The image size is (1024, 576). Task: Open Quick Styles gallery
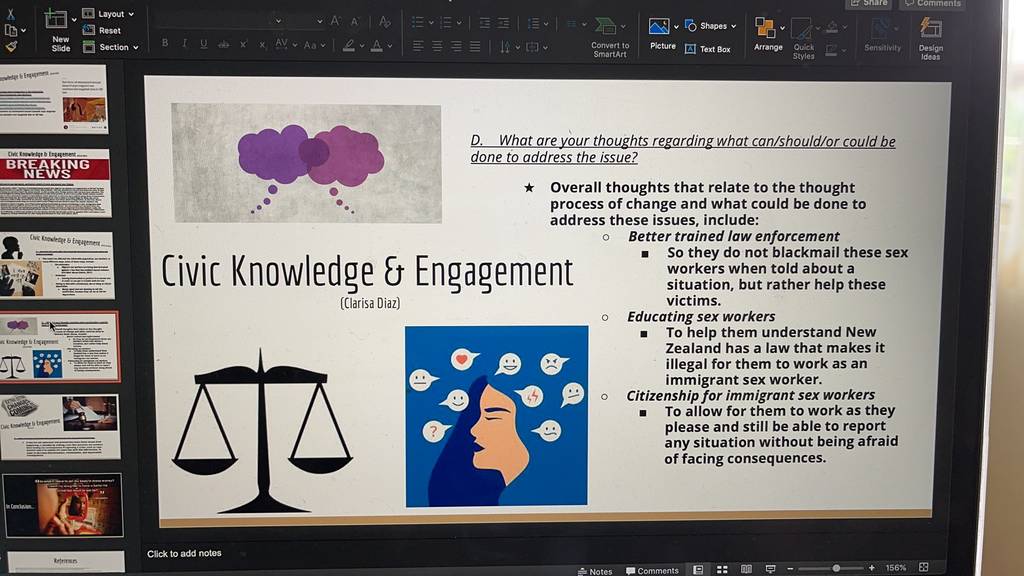[x=803, y=39]
